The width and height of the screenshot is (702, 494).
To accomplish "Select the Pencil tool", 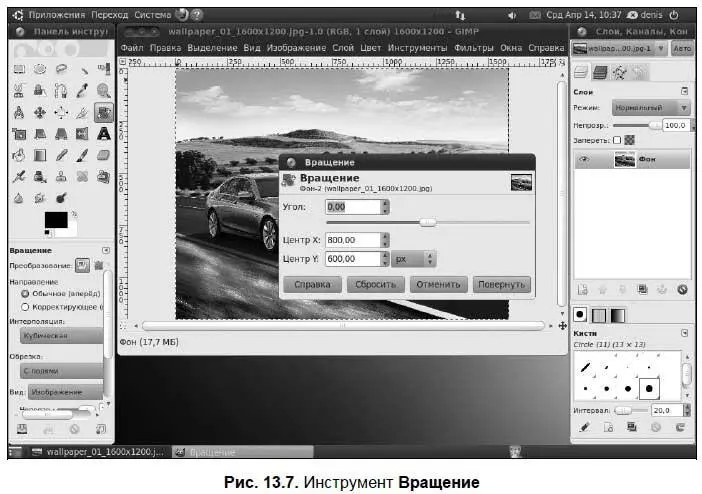I will coord(61,155).
